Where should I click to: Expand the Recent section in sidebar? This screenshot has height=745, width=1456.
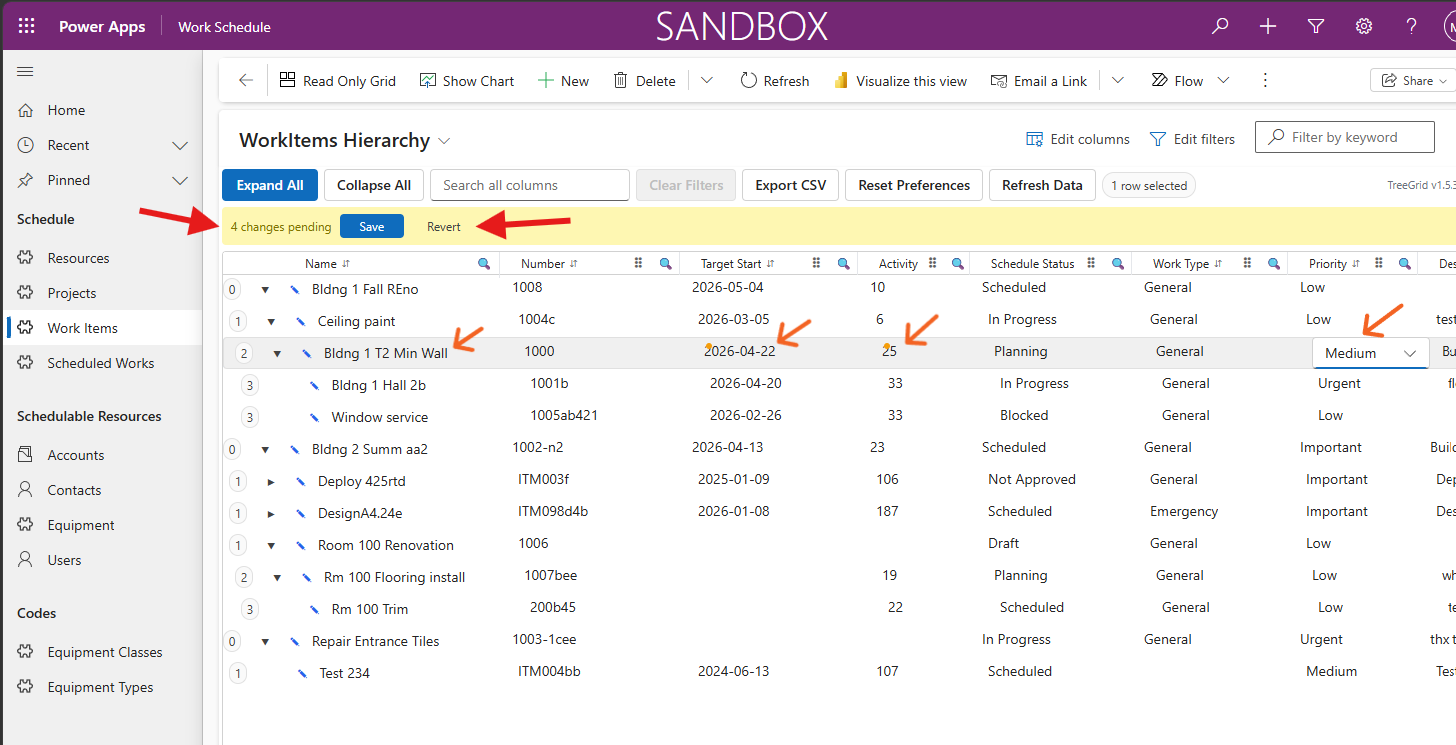point(180,145)
